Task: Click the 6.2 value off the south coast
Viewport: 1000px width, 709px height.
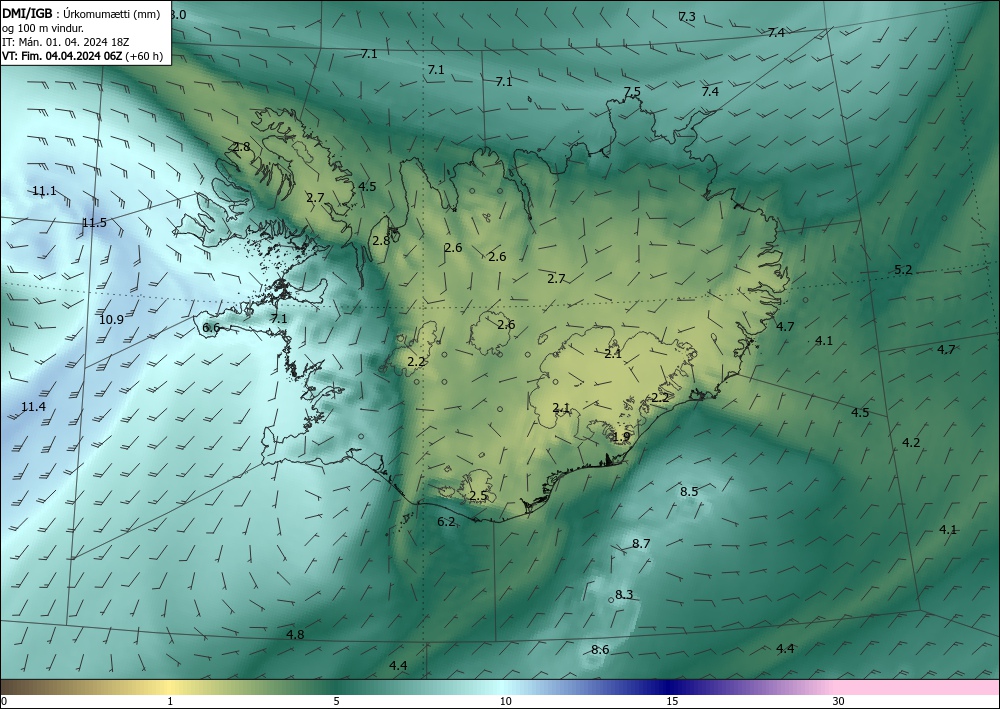Action: (446, 522)
